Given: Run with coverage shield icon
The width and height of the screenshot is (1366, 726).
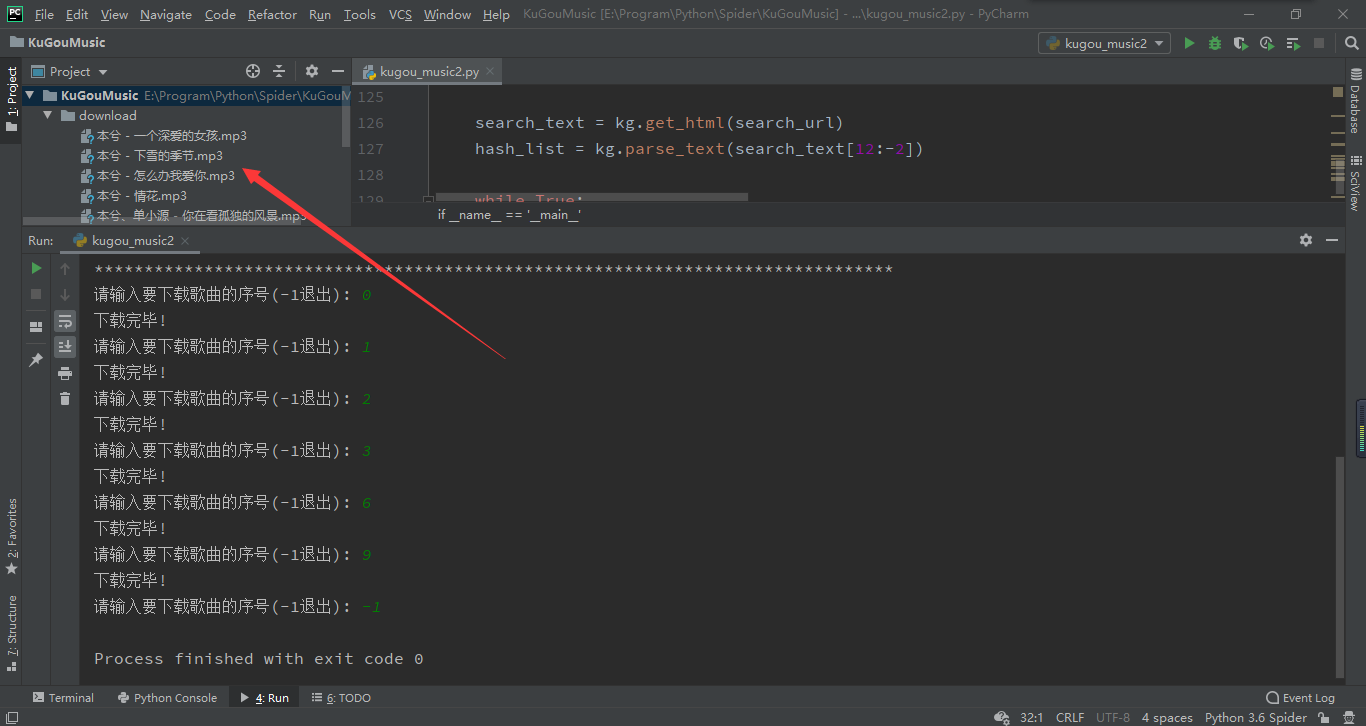Looking at the screenshot, I should click(1241, 43).
